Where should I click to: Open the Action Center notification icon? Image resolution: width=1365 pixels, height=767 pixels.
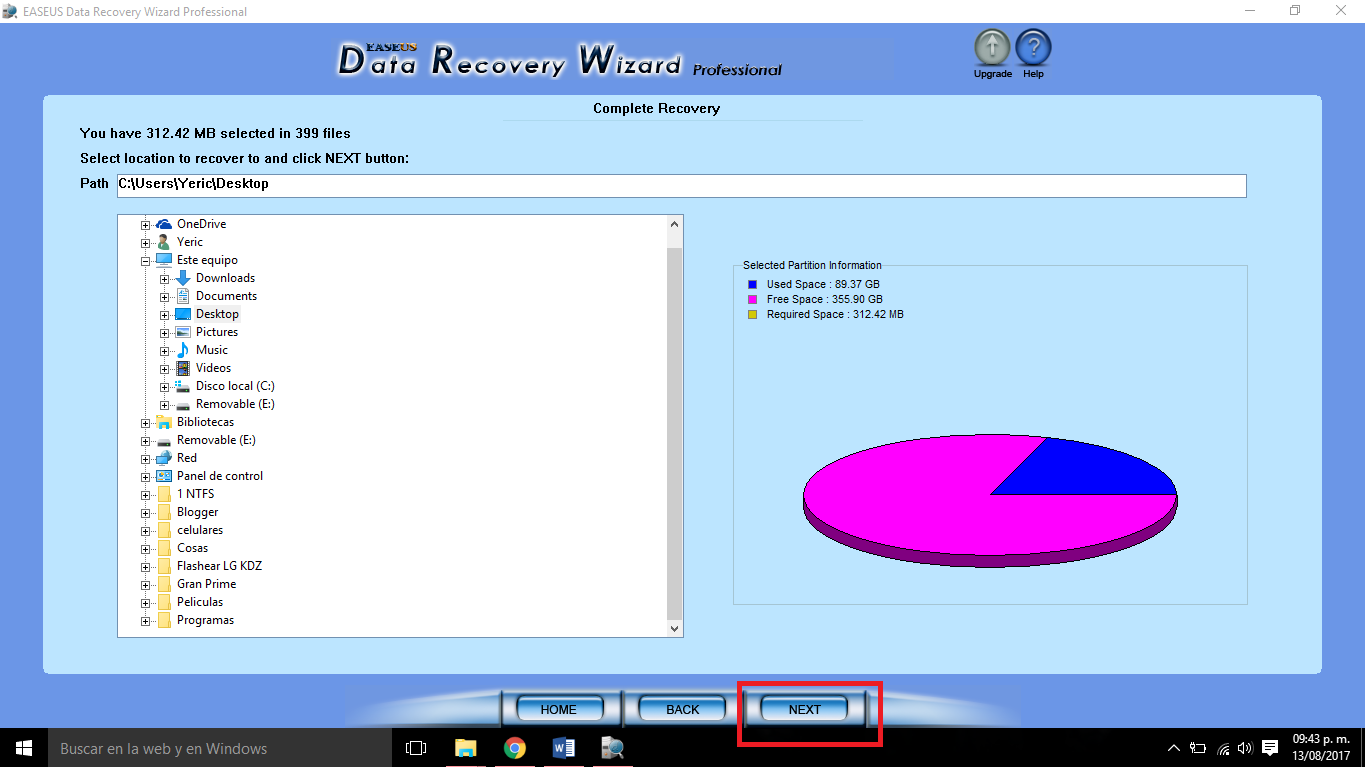1270,748
